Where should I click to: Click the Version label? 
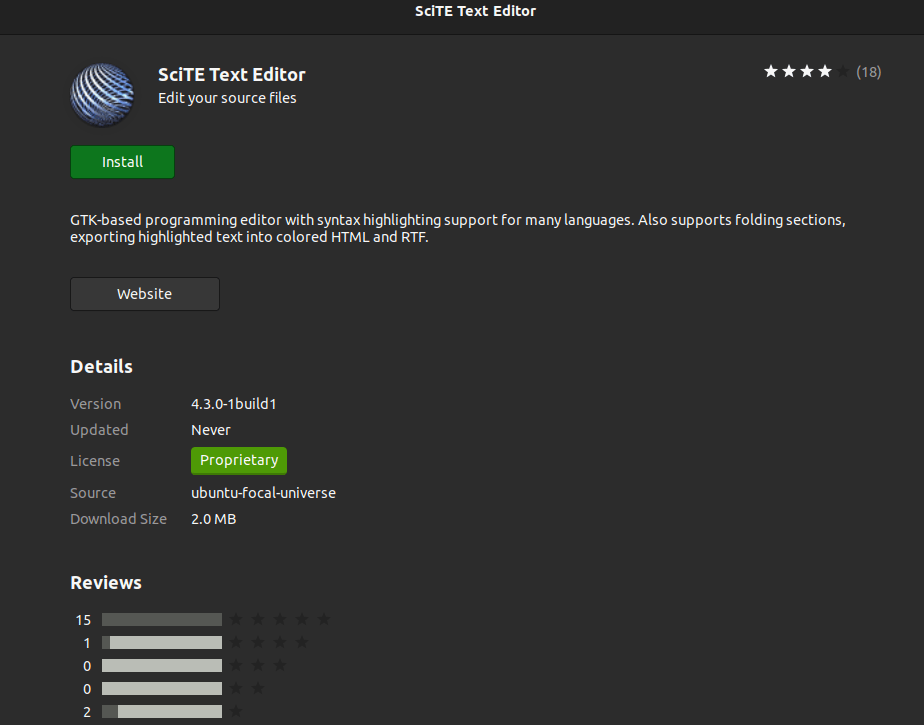tap(95, 404)
